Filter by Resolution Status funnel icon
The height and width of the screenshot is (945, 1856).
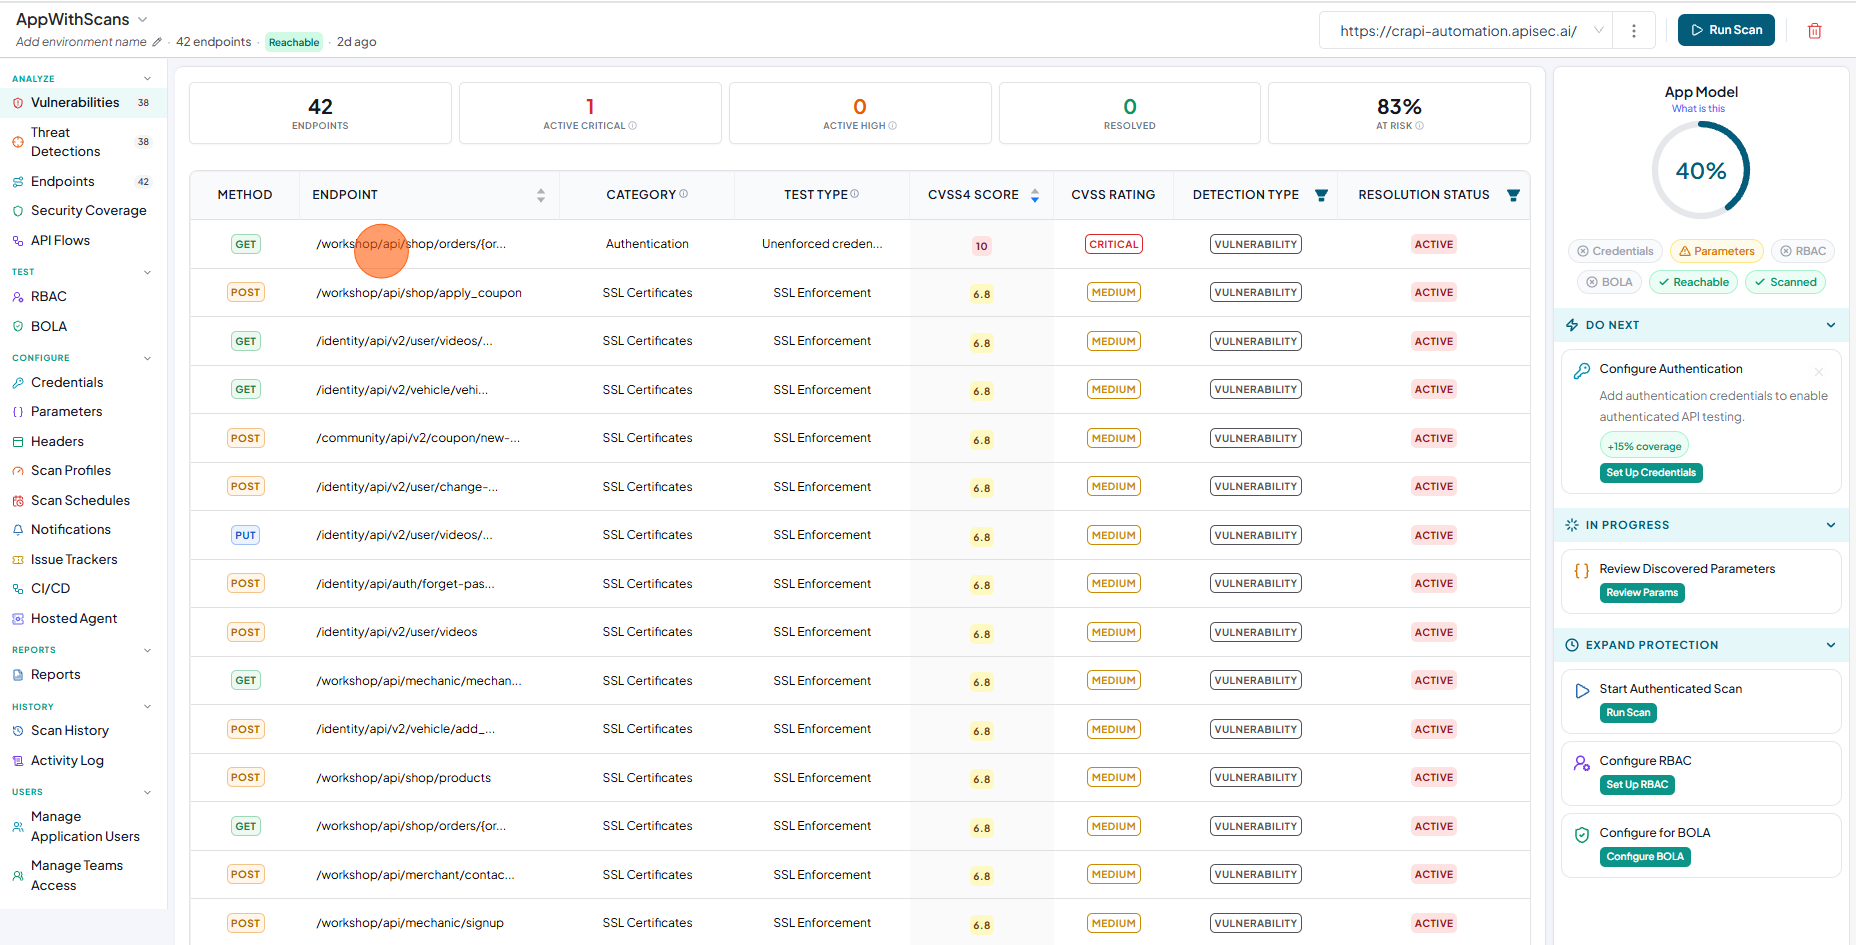point(1513,195)
